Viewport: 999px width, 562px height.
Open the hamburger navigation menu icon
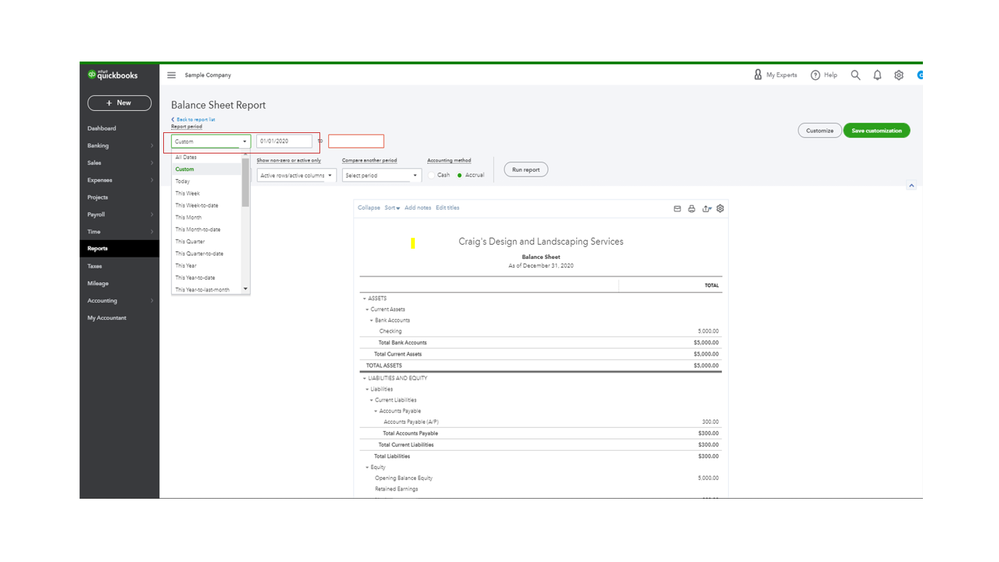172,75
